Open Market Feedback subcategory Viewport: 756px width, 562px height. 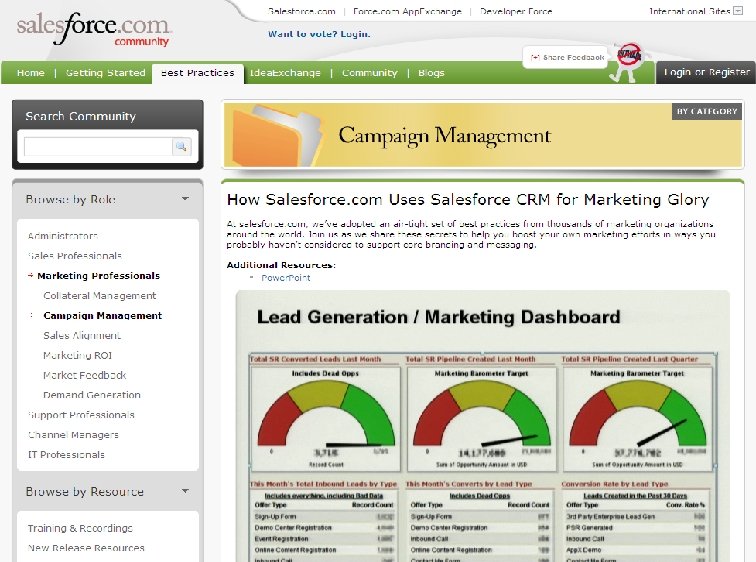[x=85, y=375]
